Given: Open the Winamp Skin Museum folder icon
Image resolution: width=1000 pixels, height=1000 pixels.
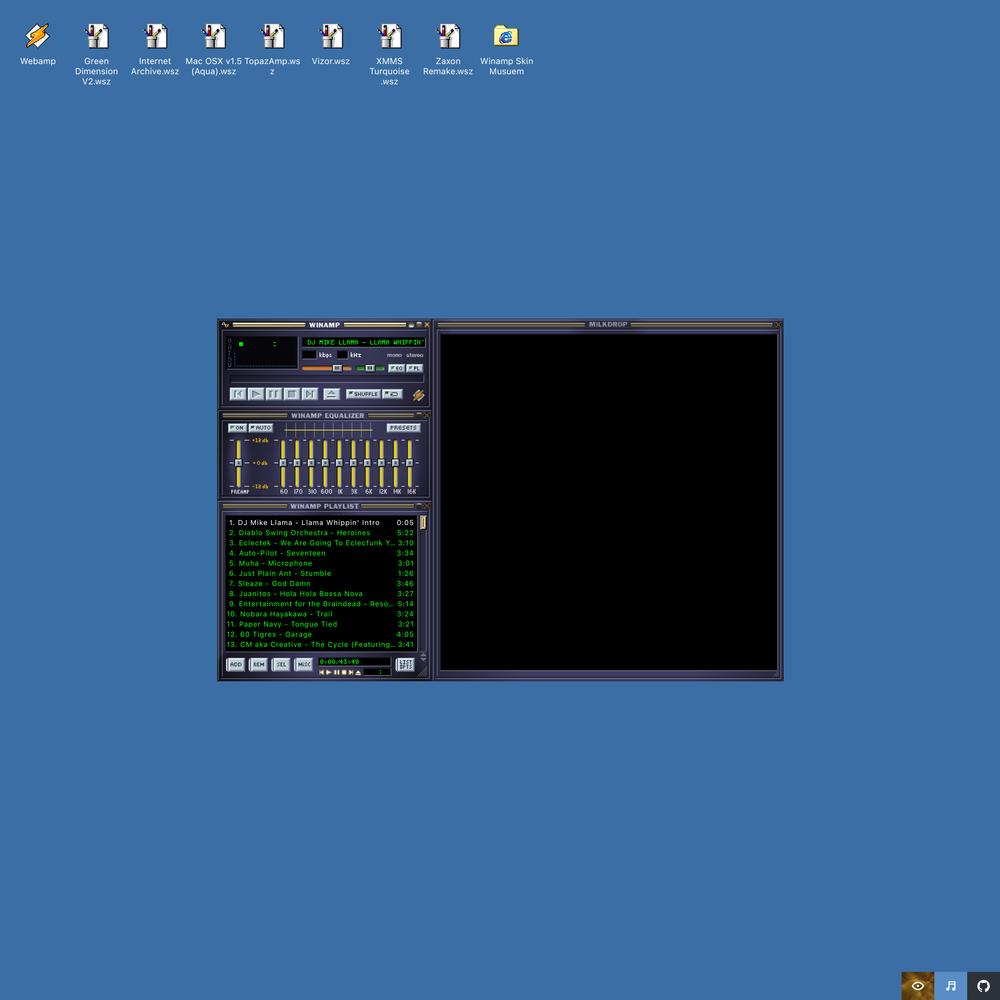Looking at the screenshot, I should (506, 49).
